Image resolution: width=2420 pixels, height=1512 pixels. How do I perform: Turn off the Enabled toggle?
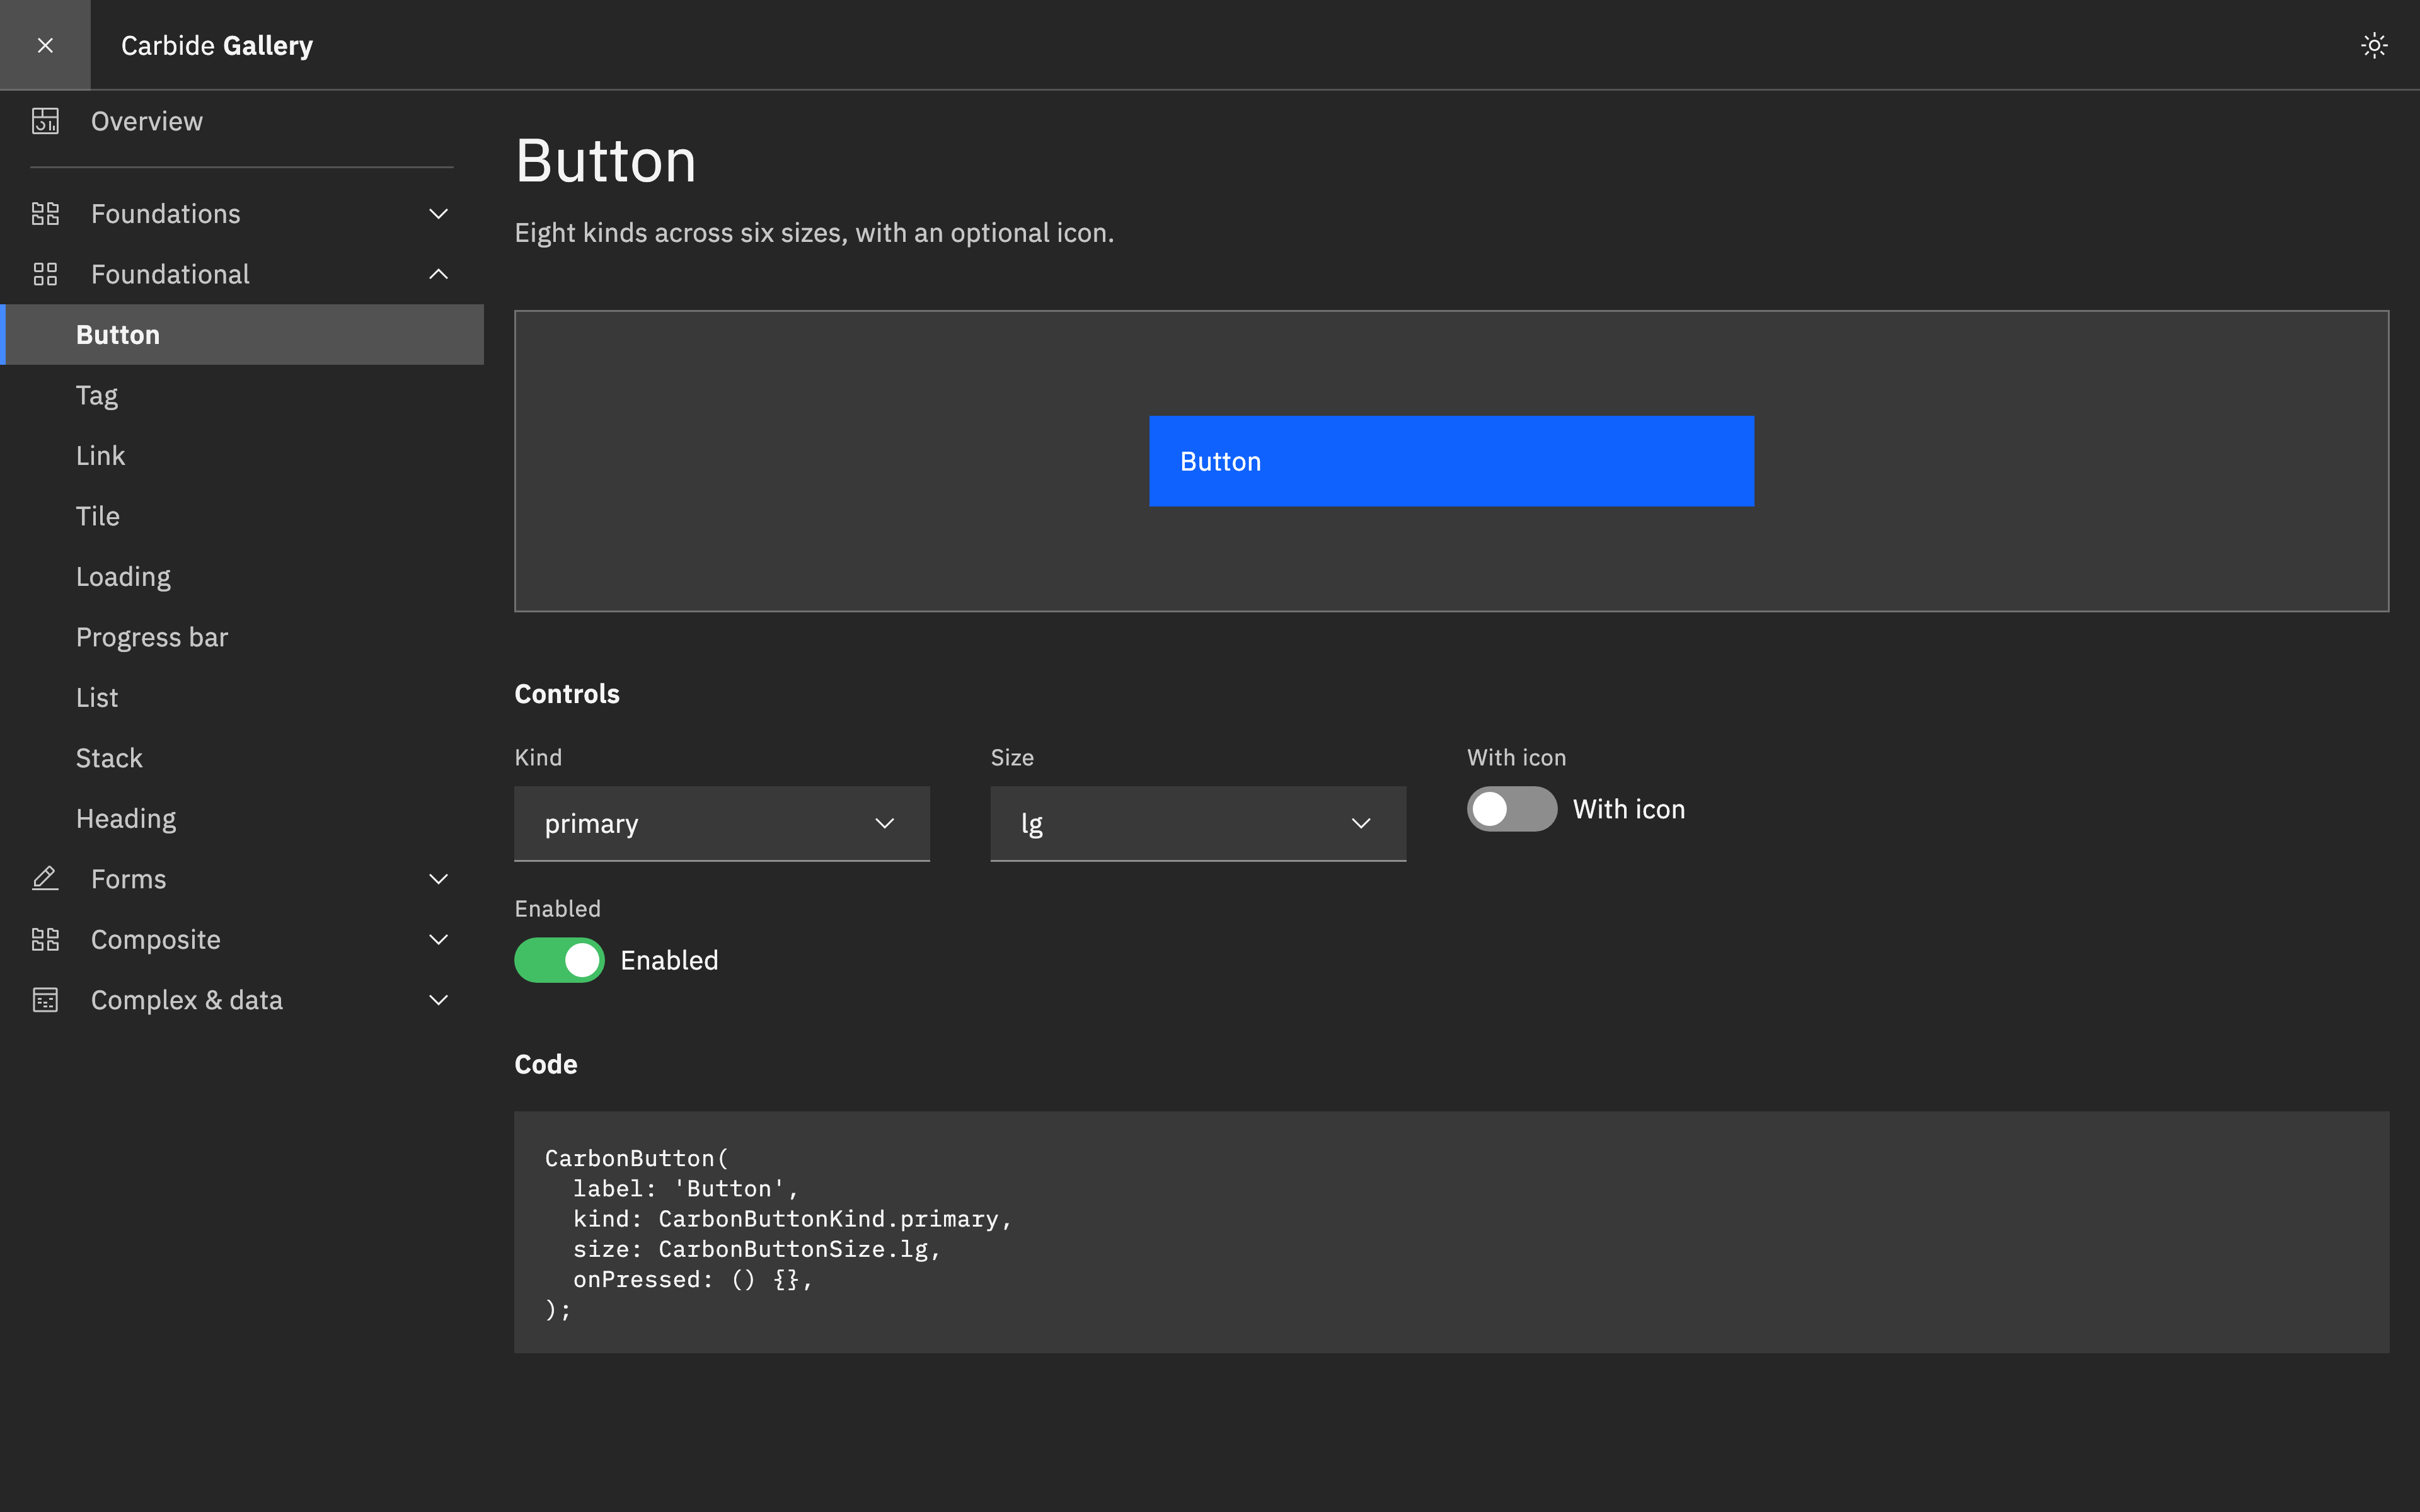click(559, 960)
